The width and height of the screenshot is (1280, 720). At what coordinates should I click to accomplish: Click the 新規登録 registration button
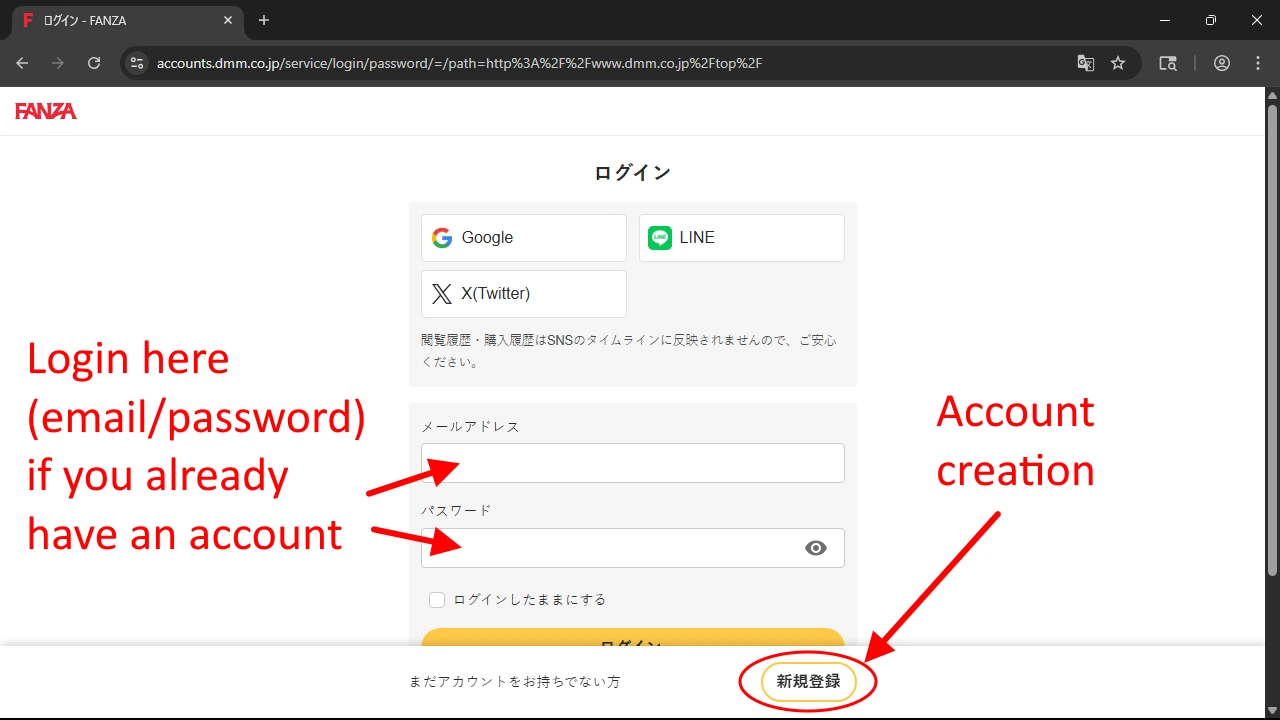809,682
